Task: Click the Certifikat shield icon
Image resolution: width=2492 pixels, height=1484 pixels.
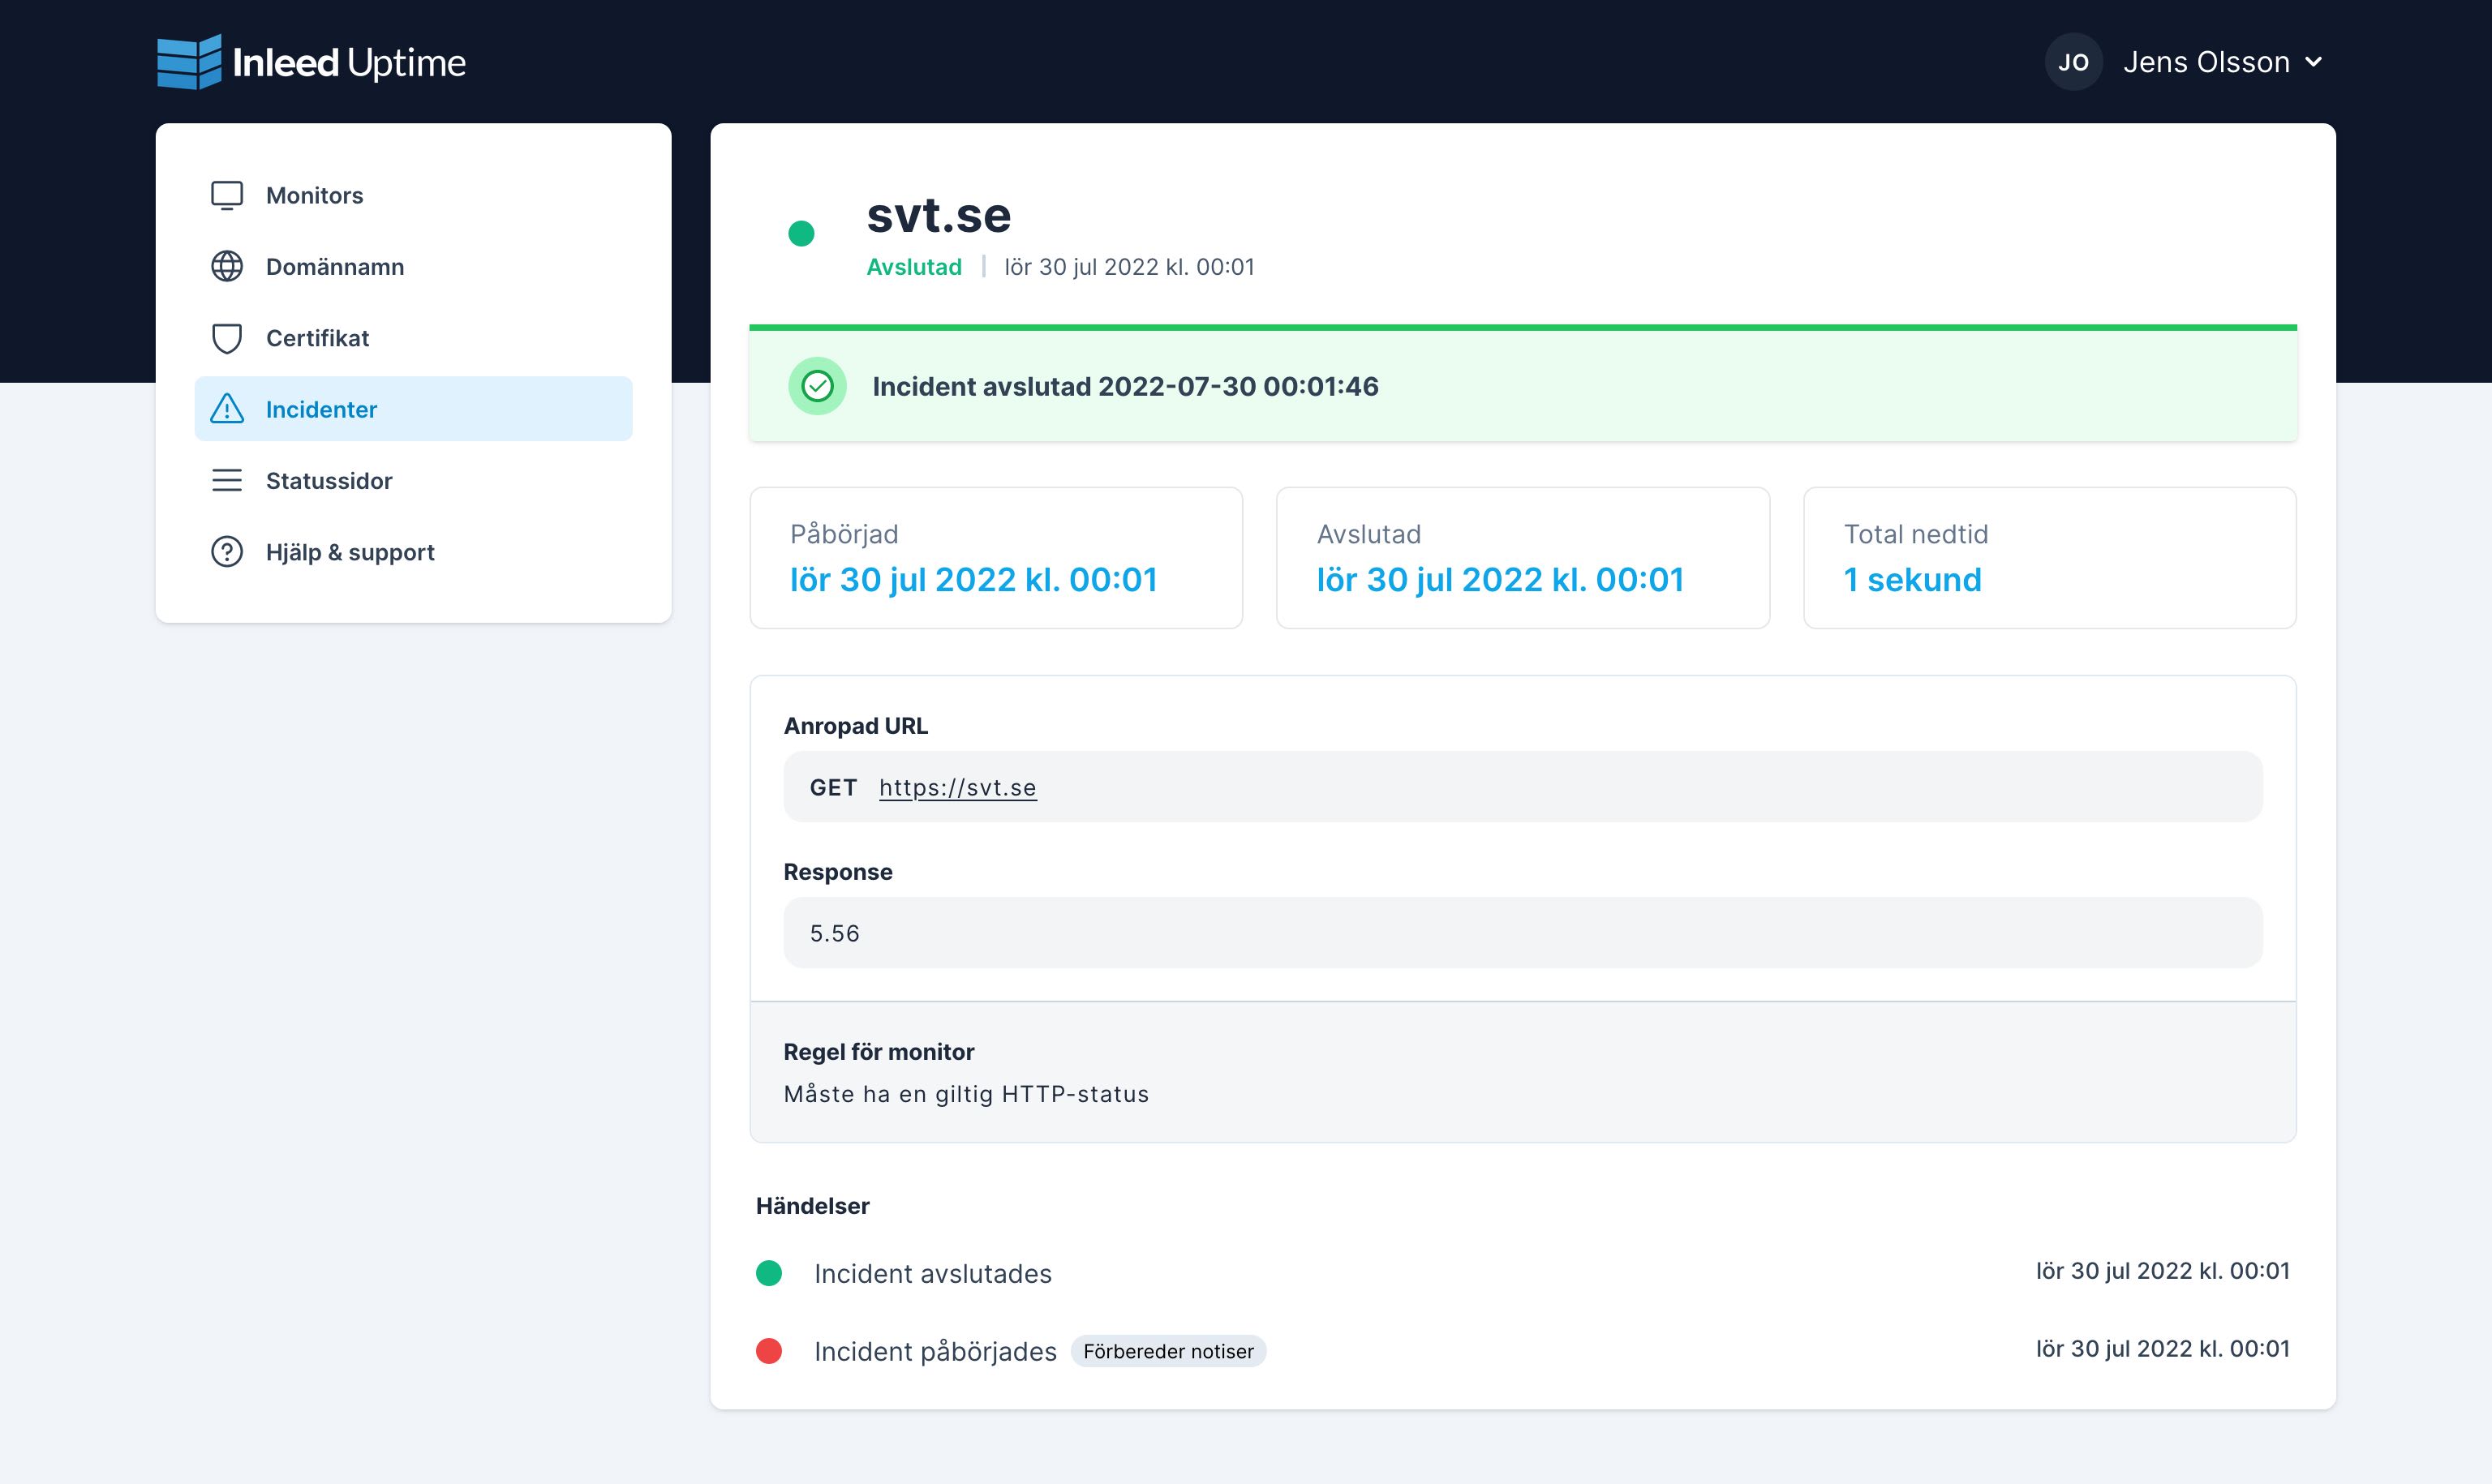Action: 227,338
